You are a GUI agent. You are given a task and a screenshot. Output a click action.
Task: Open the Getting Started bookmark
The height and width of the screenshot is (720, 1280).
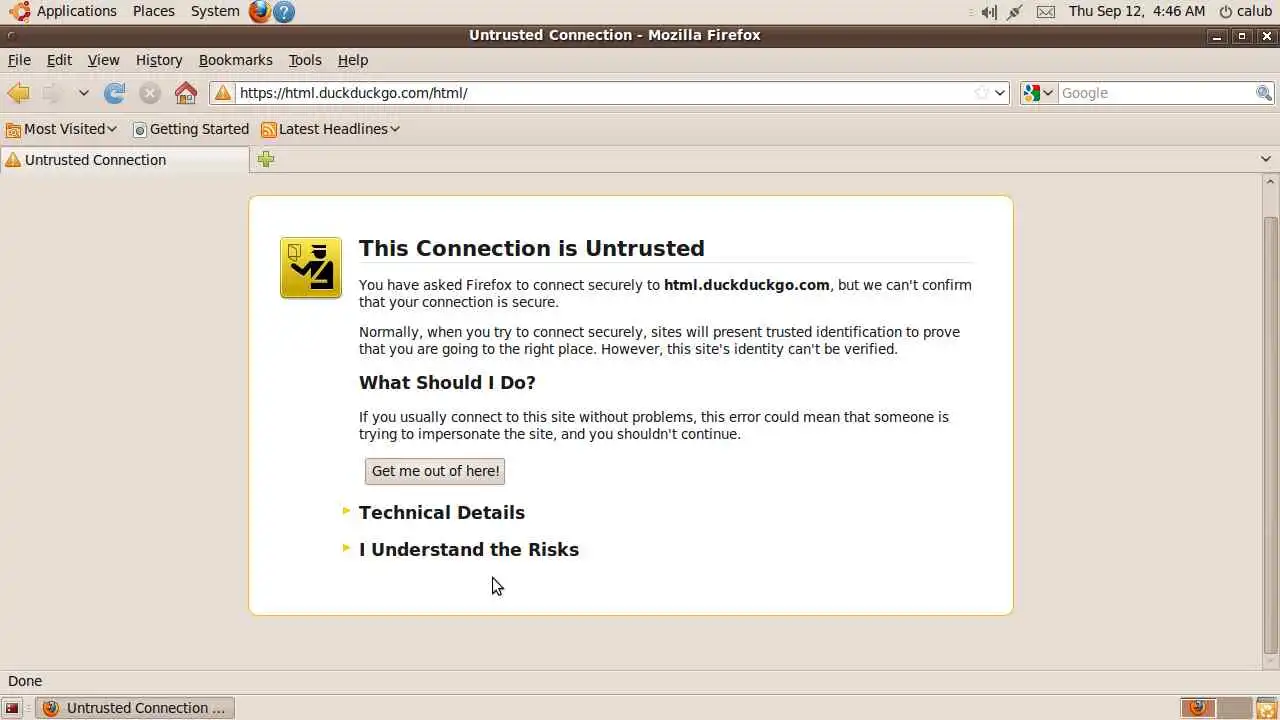(191, 129)
